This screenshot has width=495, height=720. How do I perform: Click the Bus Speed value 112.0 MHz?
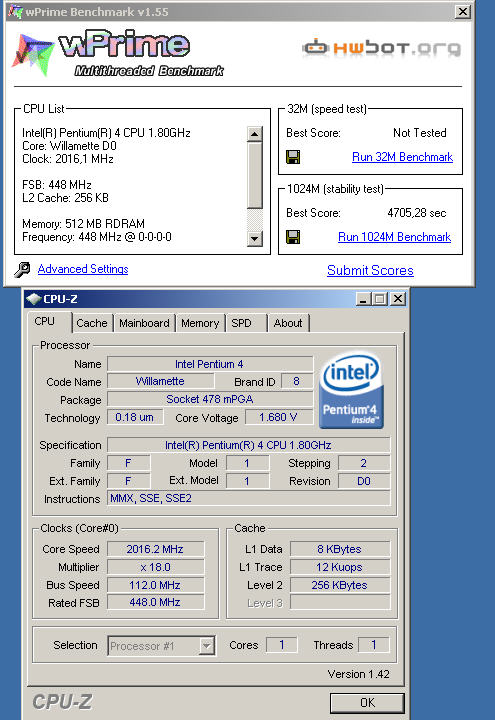156,585
